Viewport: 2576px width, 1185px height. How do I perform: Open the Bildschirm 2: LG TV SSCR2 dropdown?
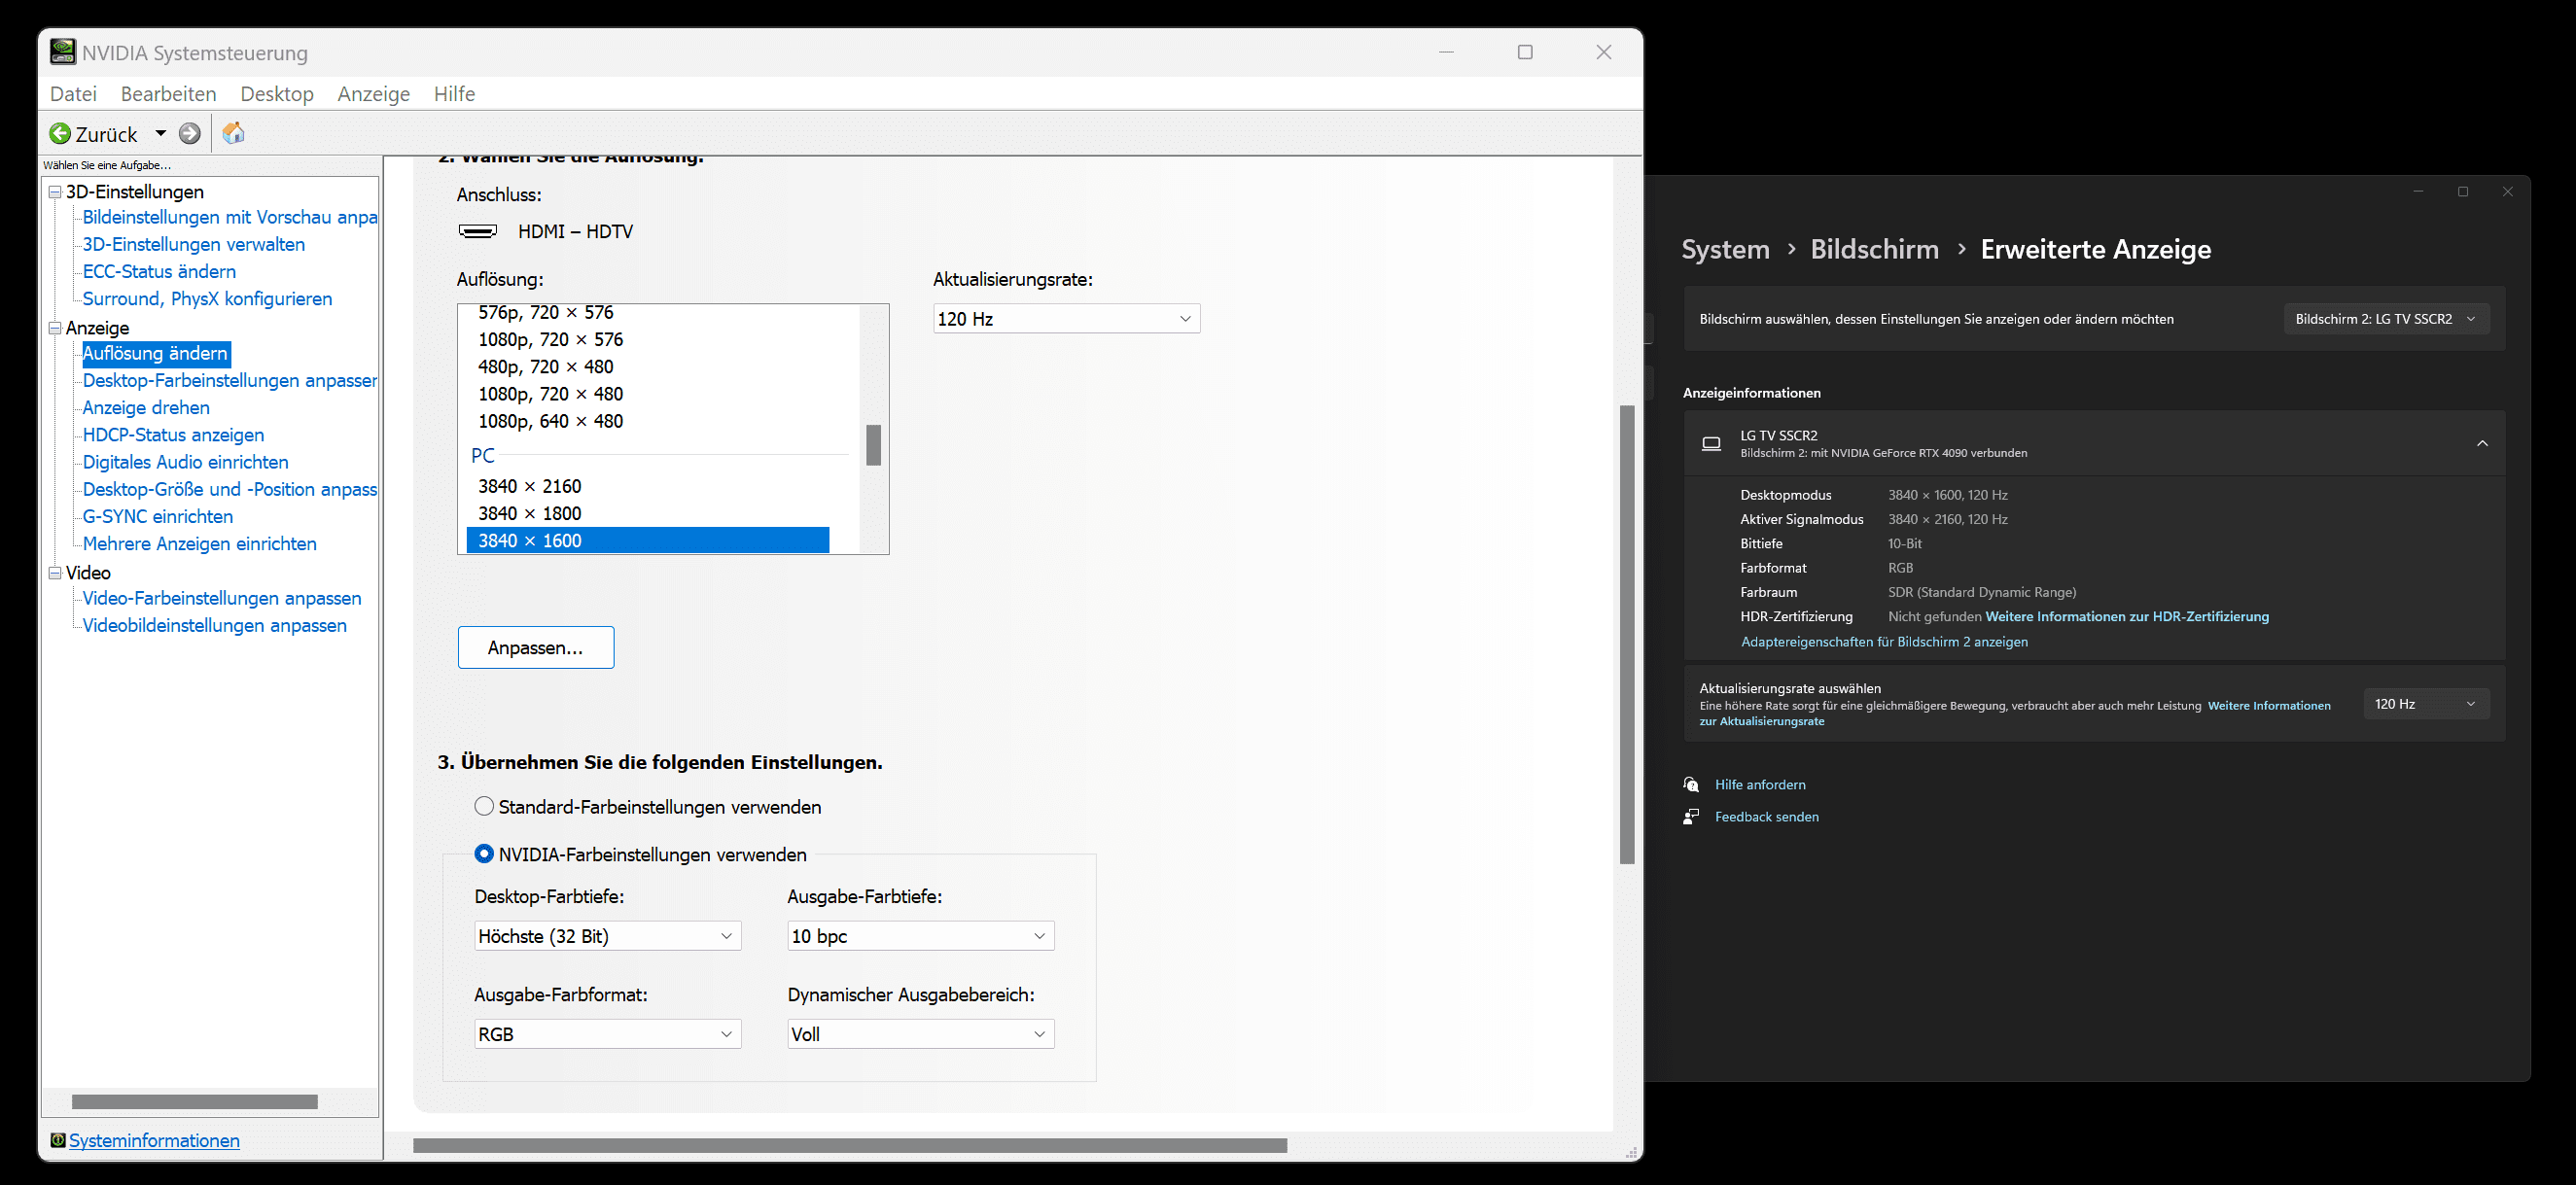click(2387, 319)
